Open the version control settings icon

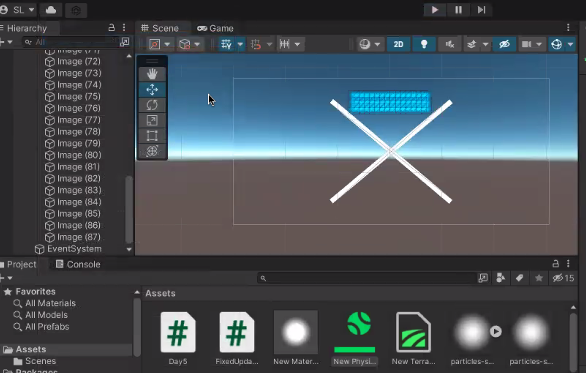(76, 10)
